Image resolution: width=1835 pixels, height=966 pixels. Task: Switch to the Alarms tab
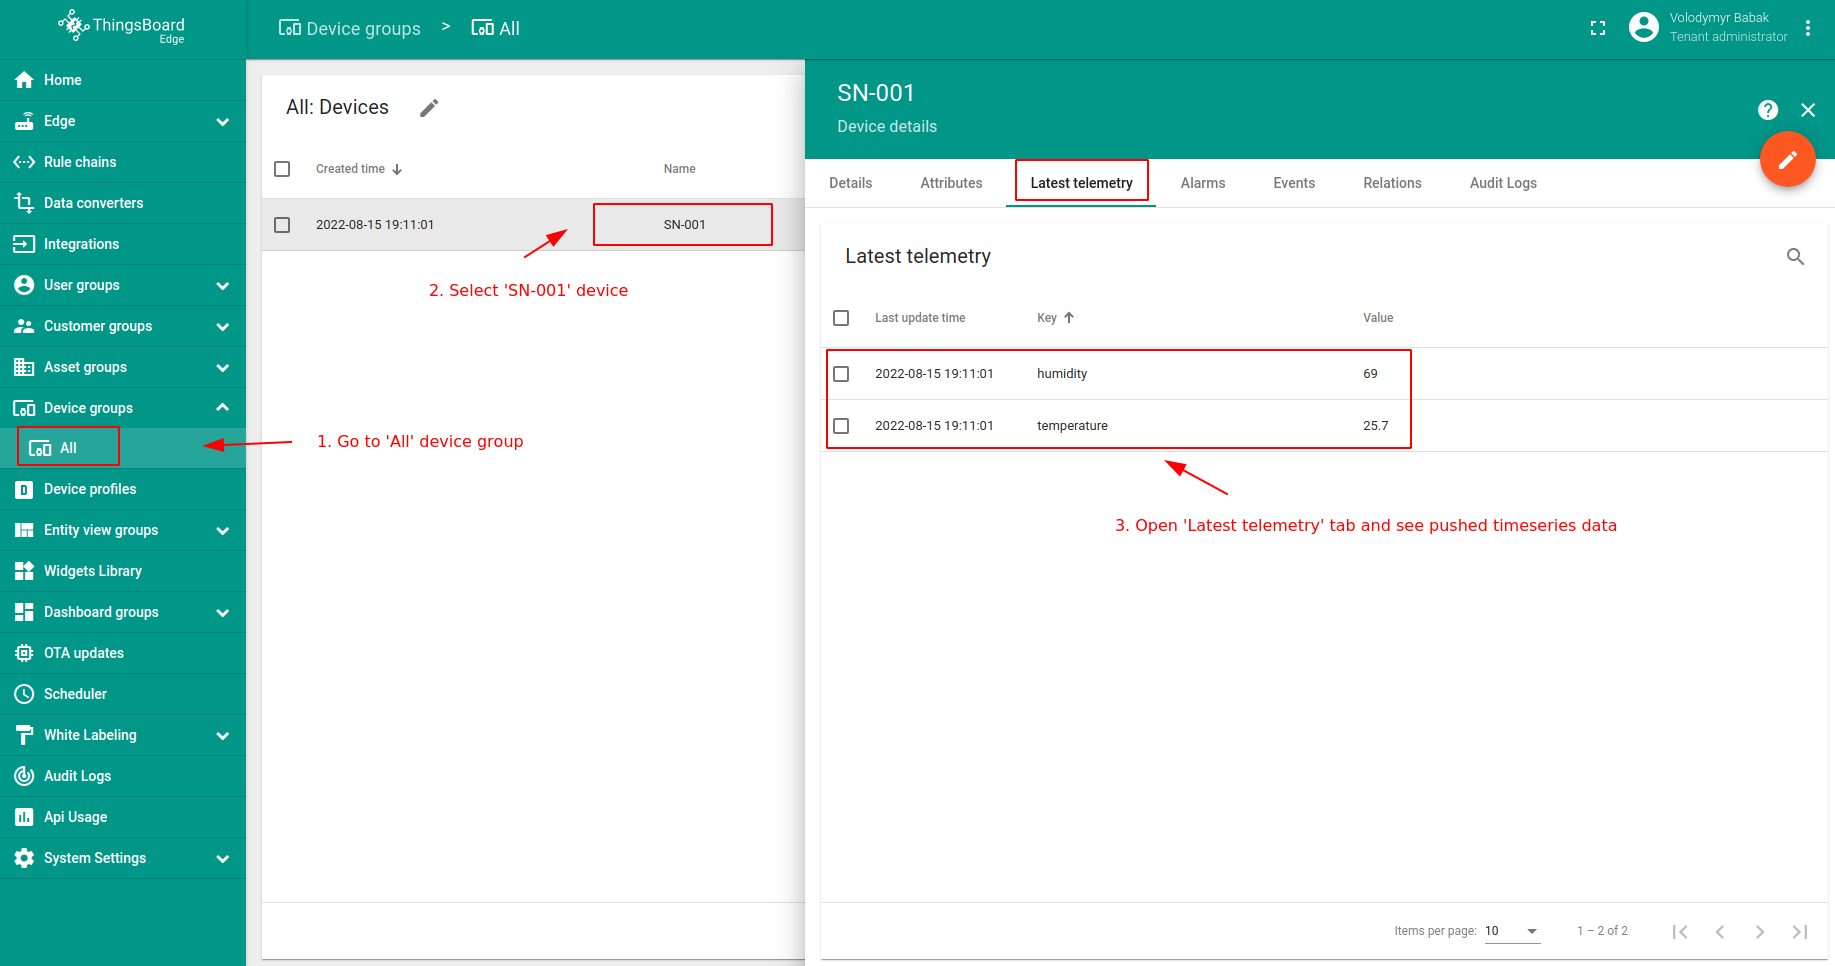tap(1203, 183)
